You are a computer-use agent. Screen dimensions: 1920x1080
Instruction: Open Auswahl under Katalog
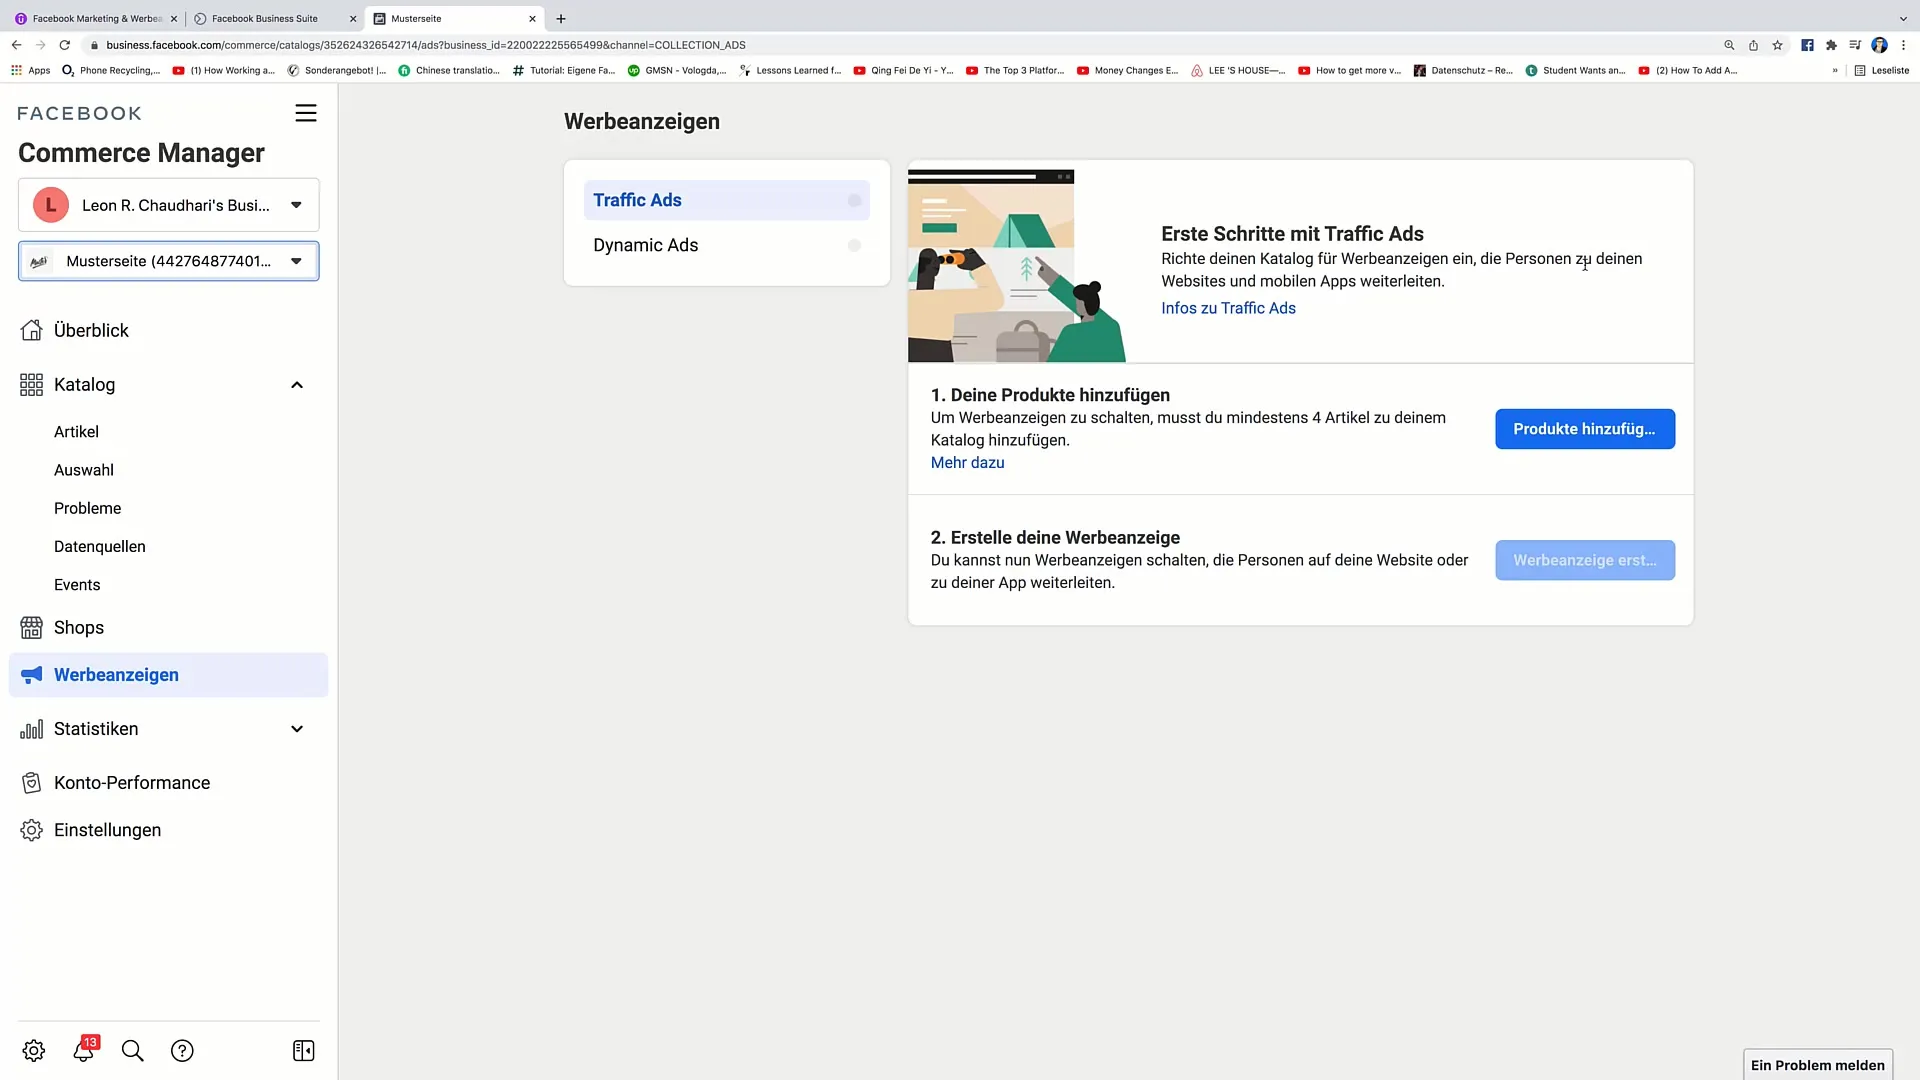click(84, 470)
